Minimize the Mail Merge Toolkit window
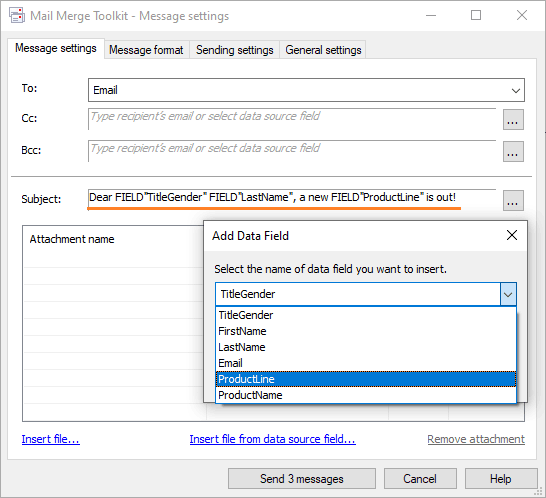This screenshot has height=498, width=546. pos(431,15)
